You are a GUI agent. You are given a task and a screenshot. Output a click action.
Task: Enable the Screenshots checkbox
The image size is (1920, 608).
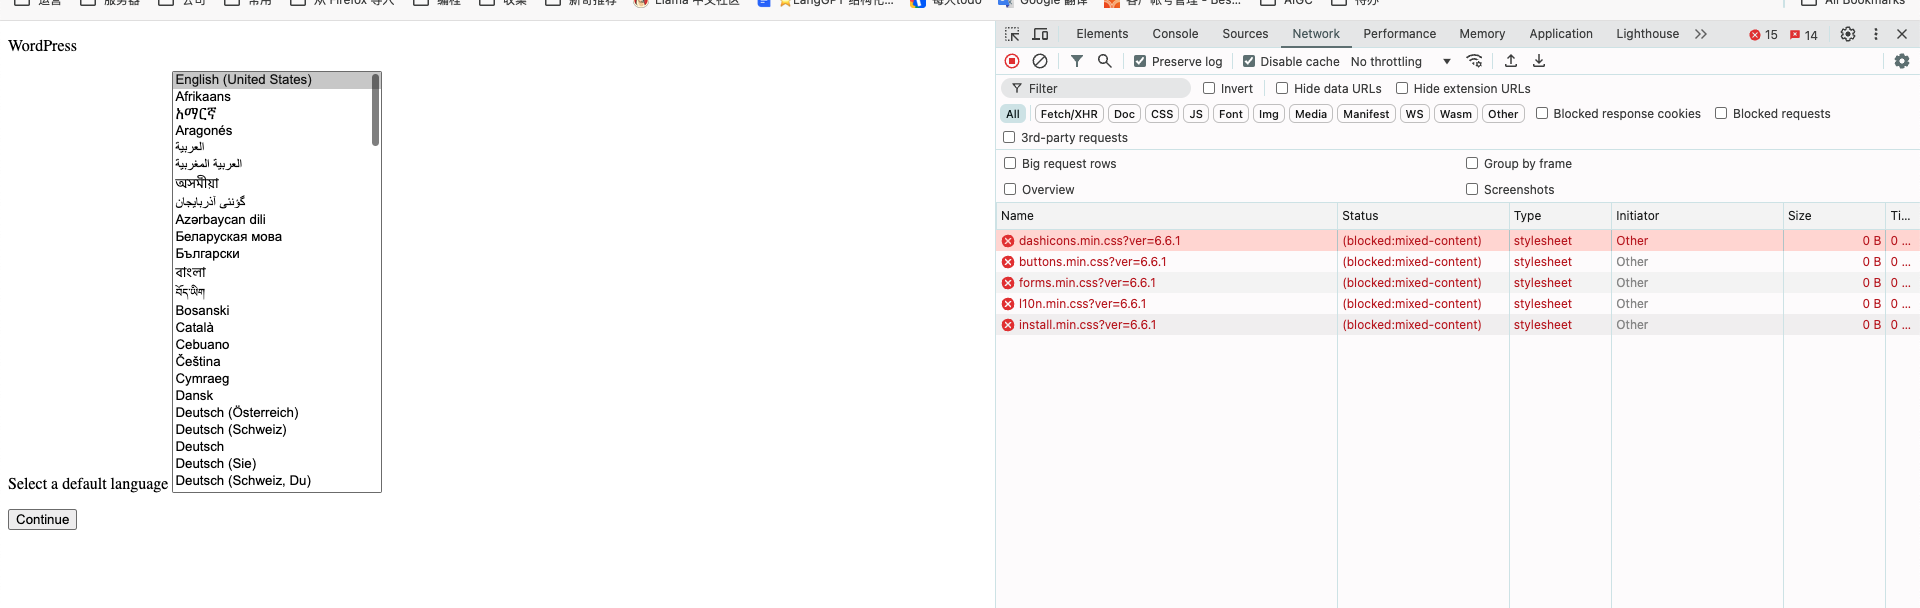tap(1472, 189)
